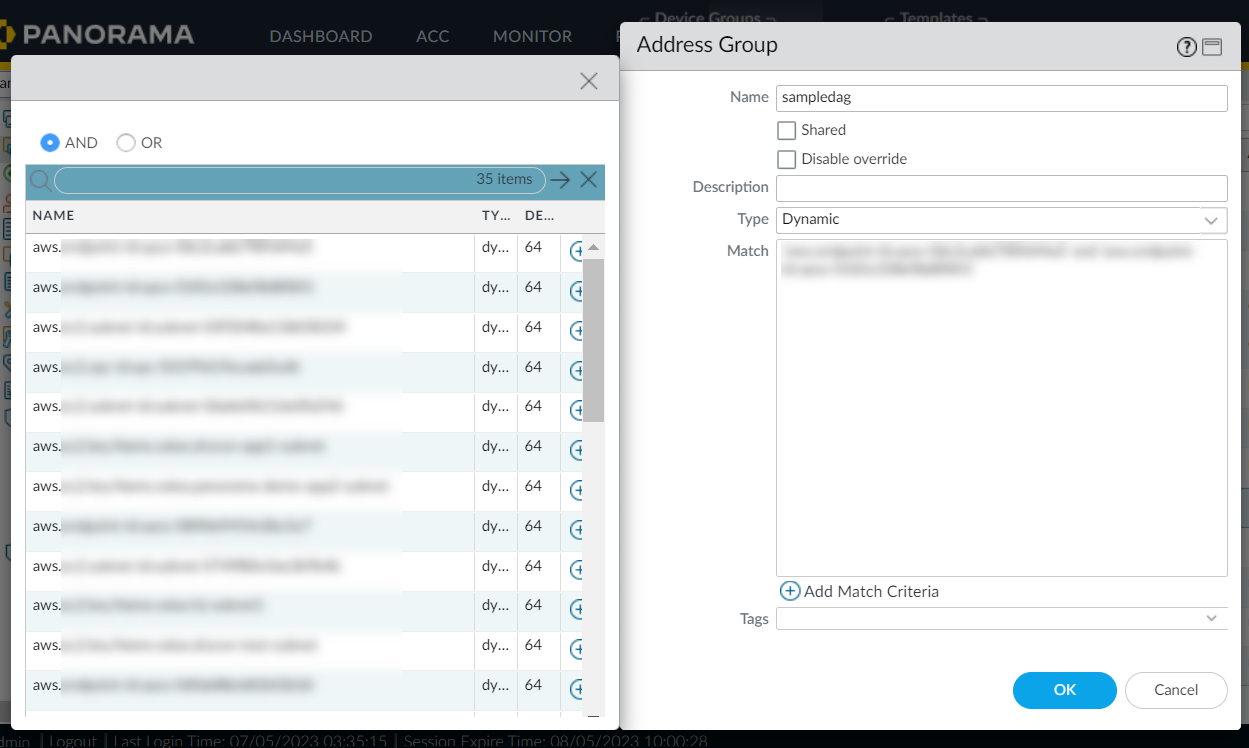Image resolution: width=1249 pixels, height=748 pixels.
Task: Sort the list by the NAME column header
Action: pyautogui.click(x=53, y=216)
